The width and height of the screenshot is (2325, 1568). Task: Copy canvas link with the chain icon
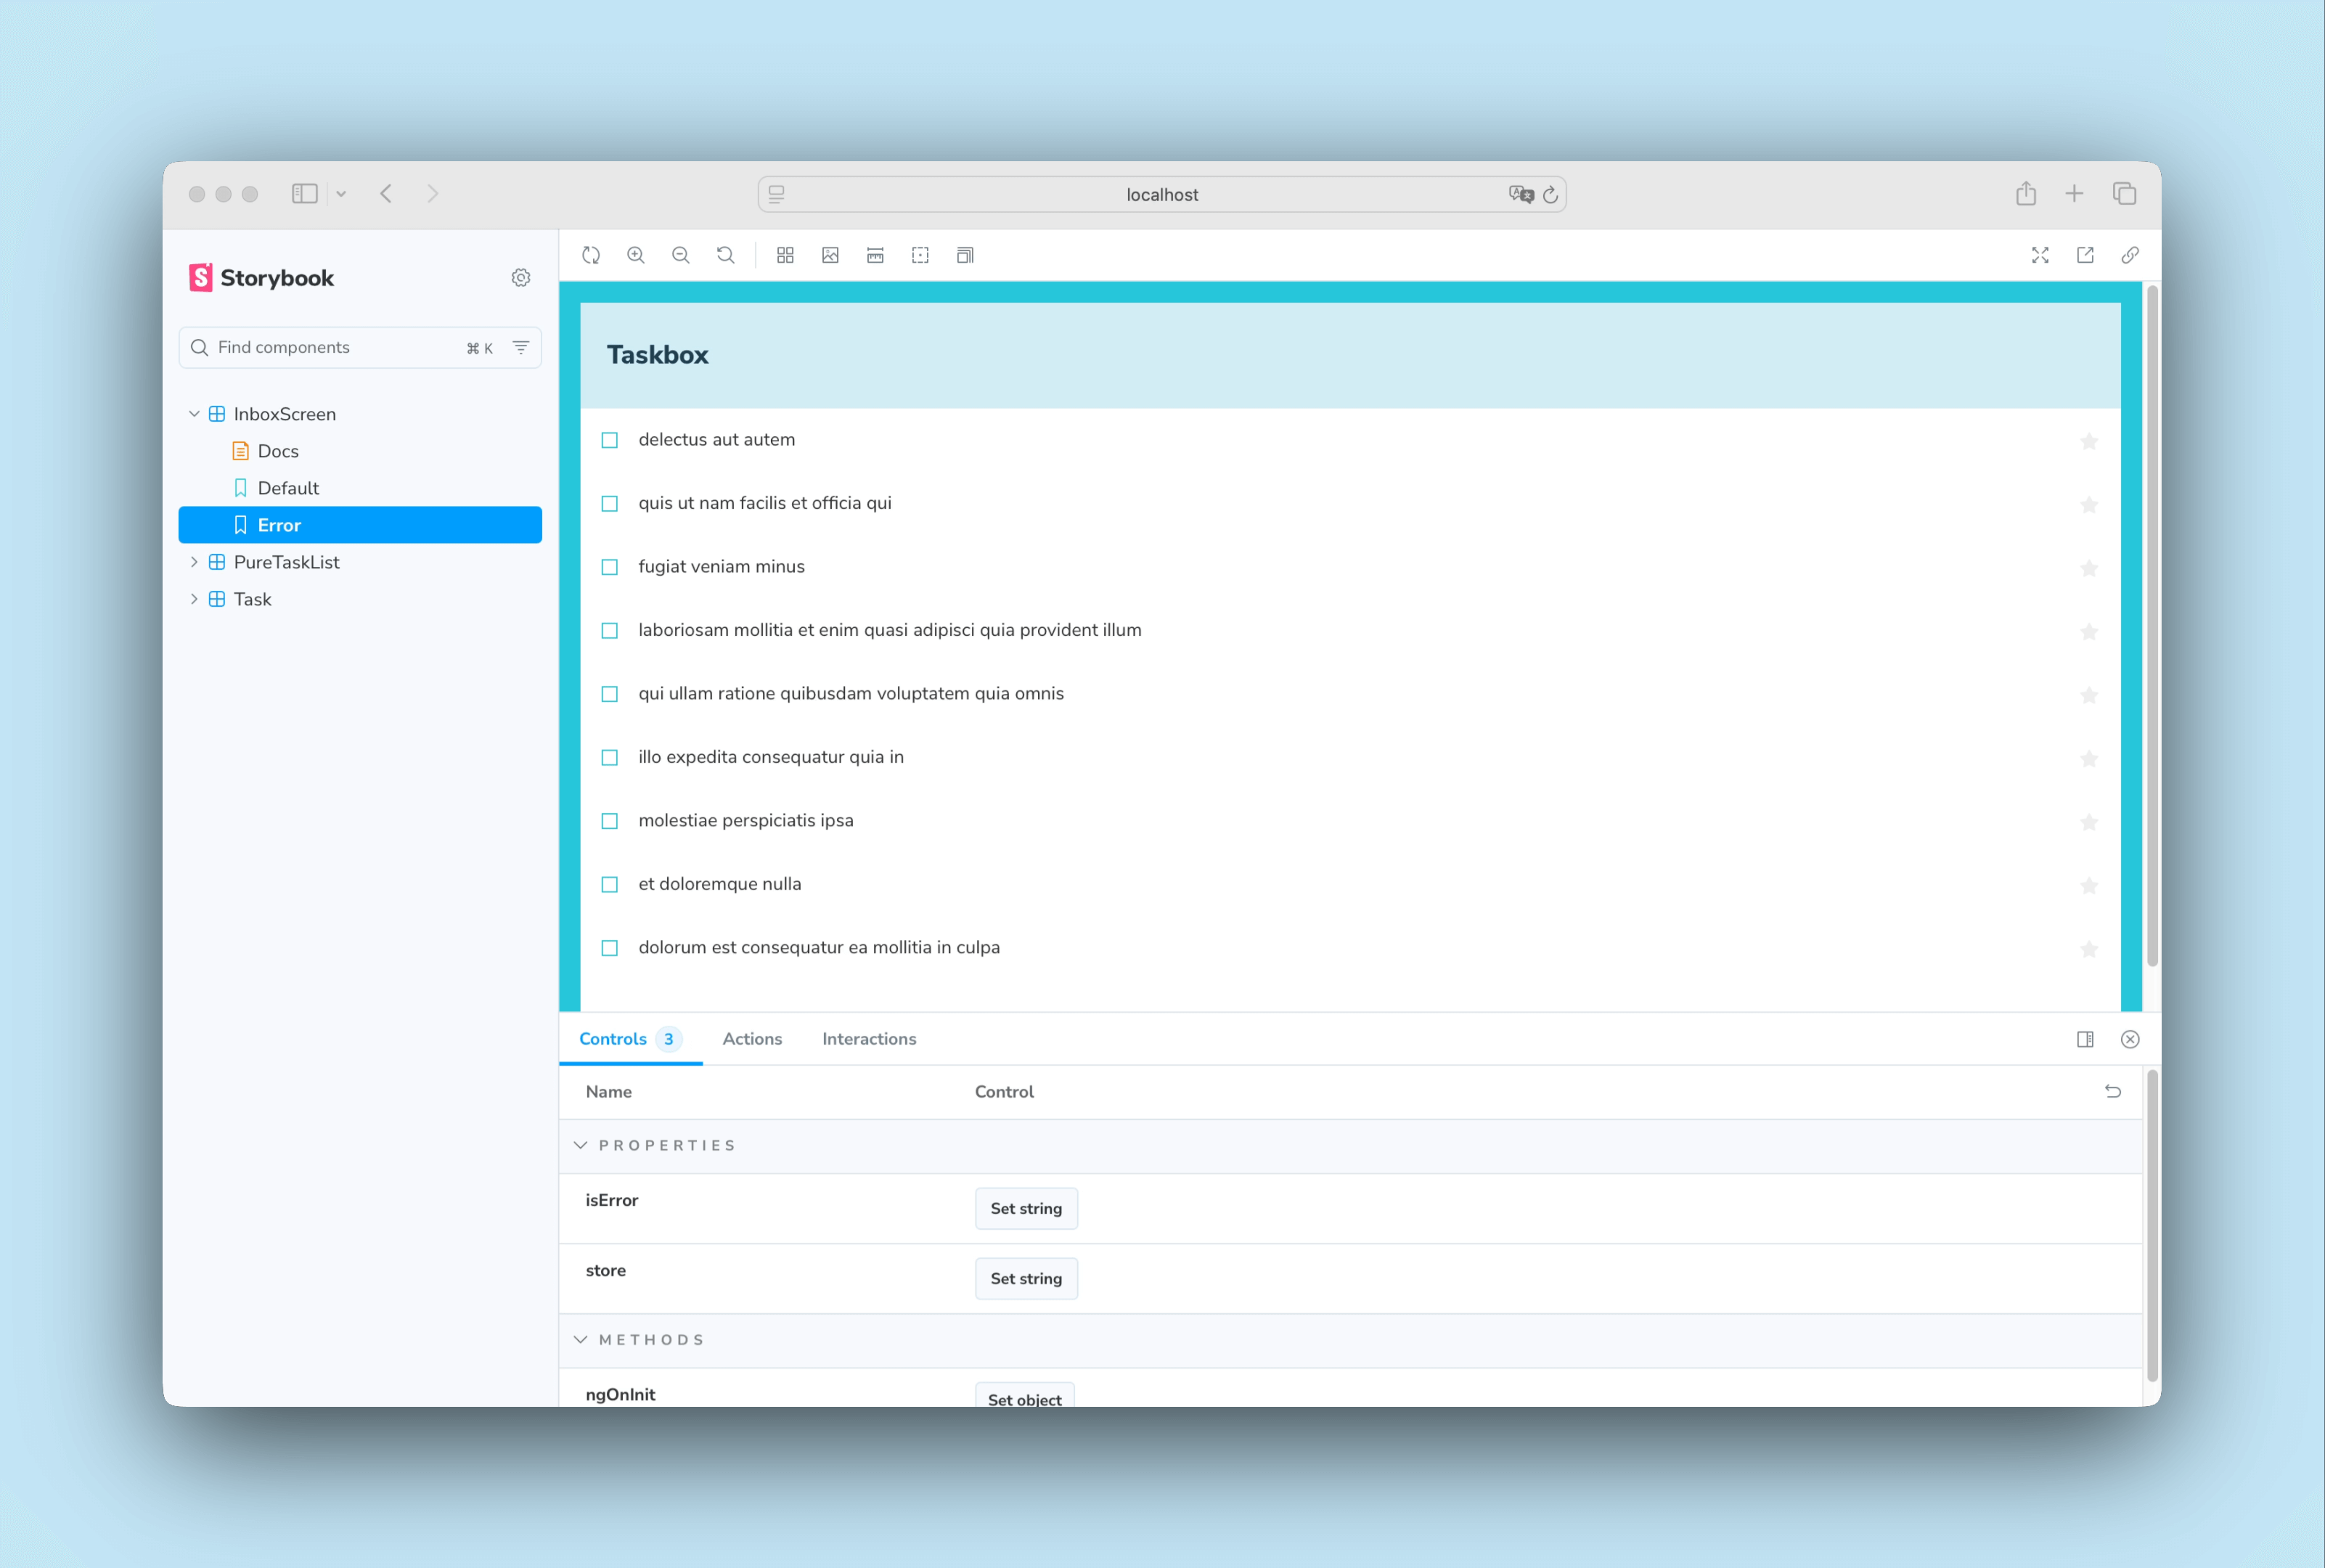point(2130,255)
